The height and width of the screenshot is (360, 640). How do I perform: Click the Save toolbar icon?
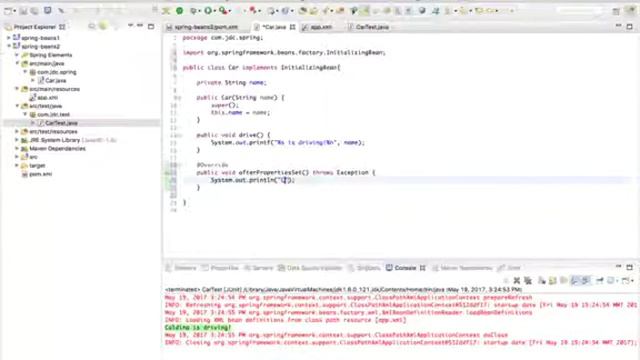[x=24, y=11]
